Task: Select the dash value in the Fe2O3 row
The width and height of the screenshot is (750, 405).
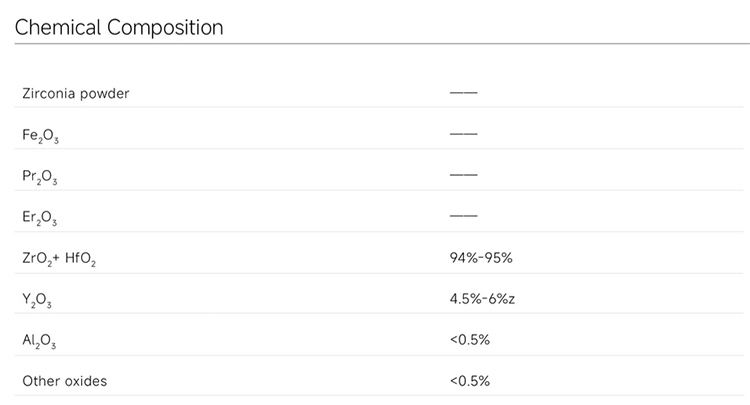Action: pyautogui.click(x=464, y=134)
